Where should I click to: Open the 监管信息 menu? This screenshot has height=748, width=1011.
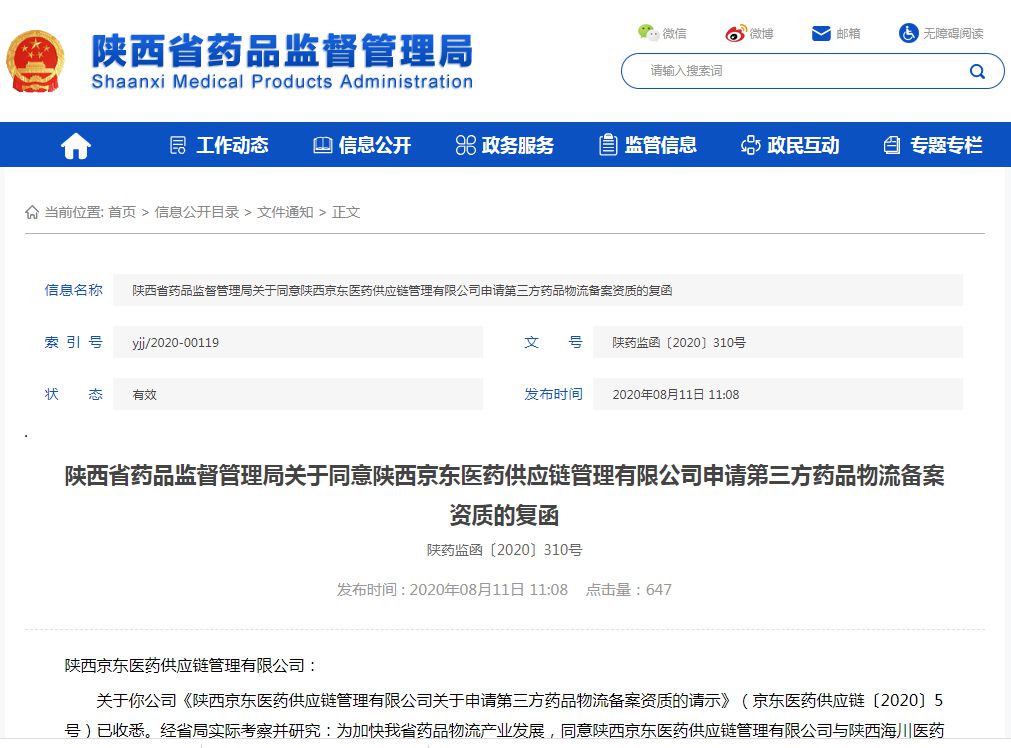(648, 145)
